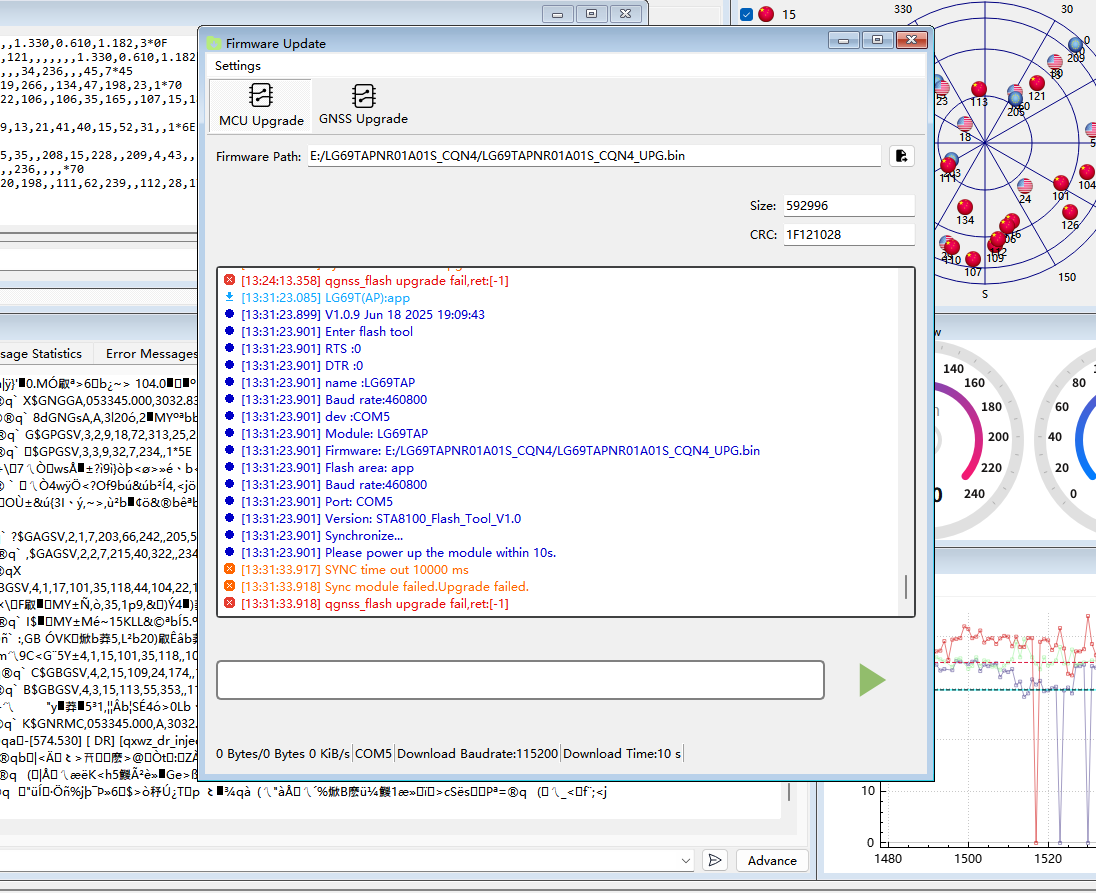Click the Firmware Path input field

(594, 156)
